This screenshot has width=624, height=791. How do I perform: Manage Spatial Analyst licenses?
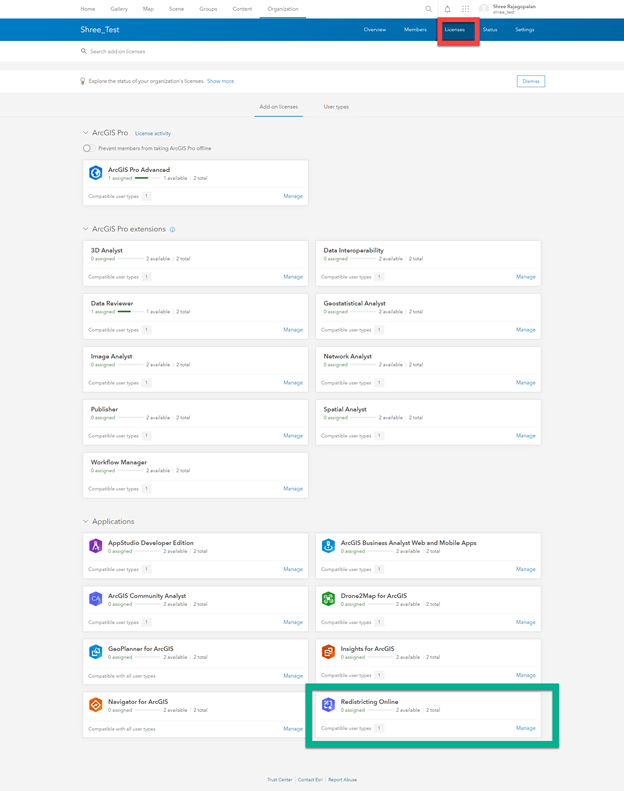(526, 436)
